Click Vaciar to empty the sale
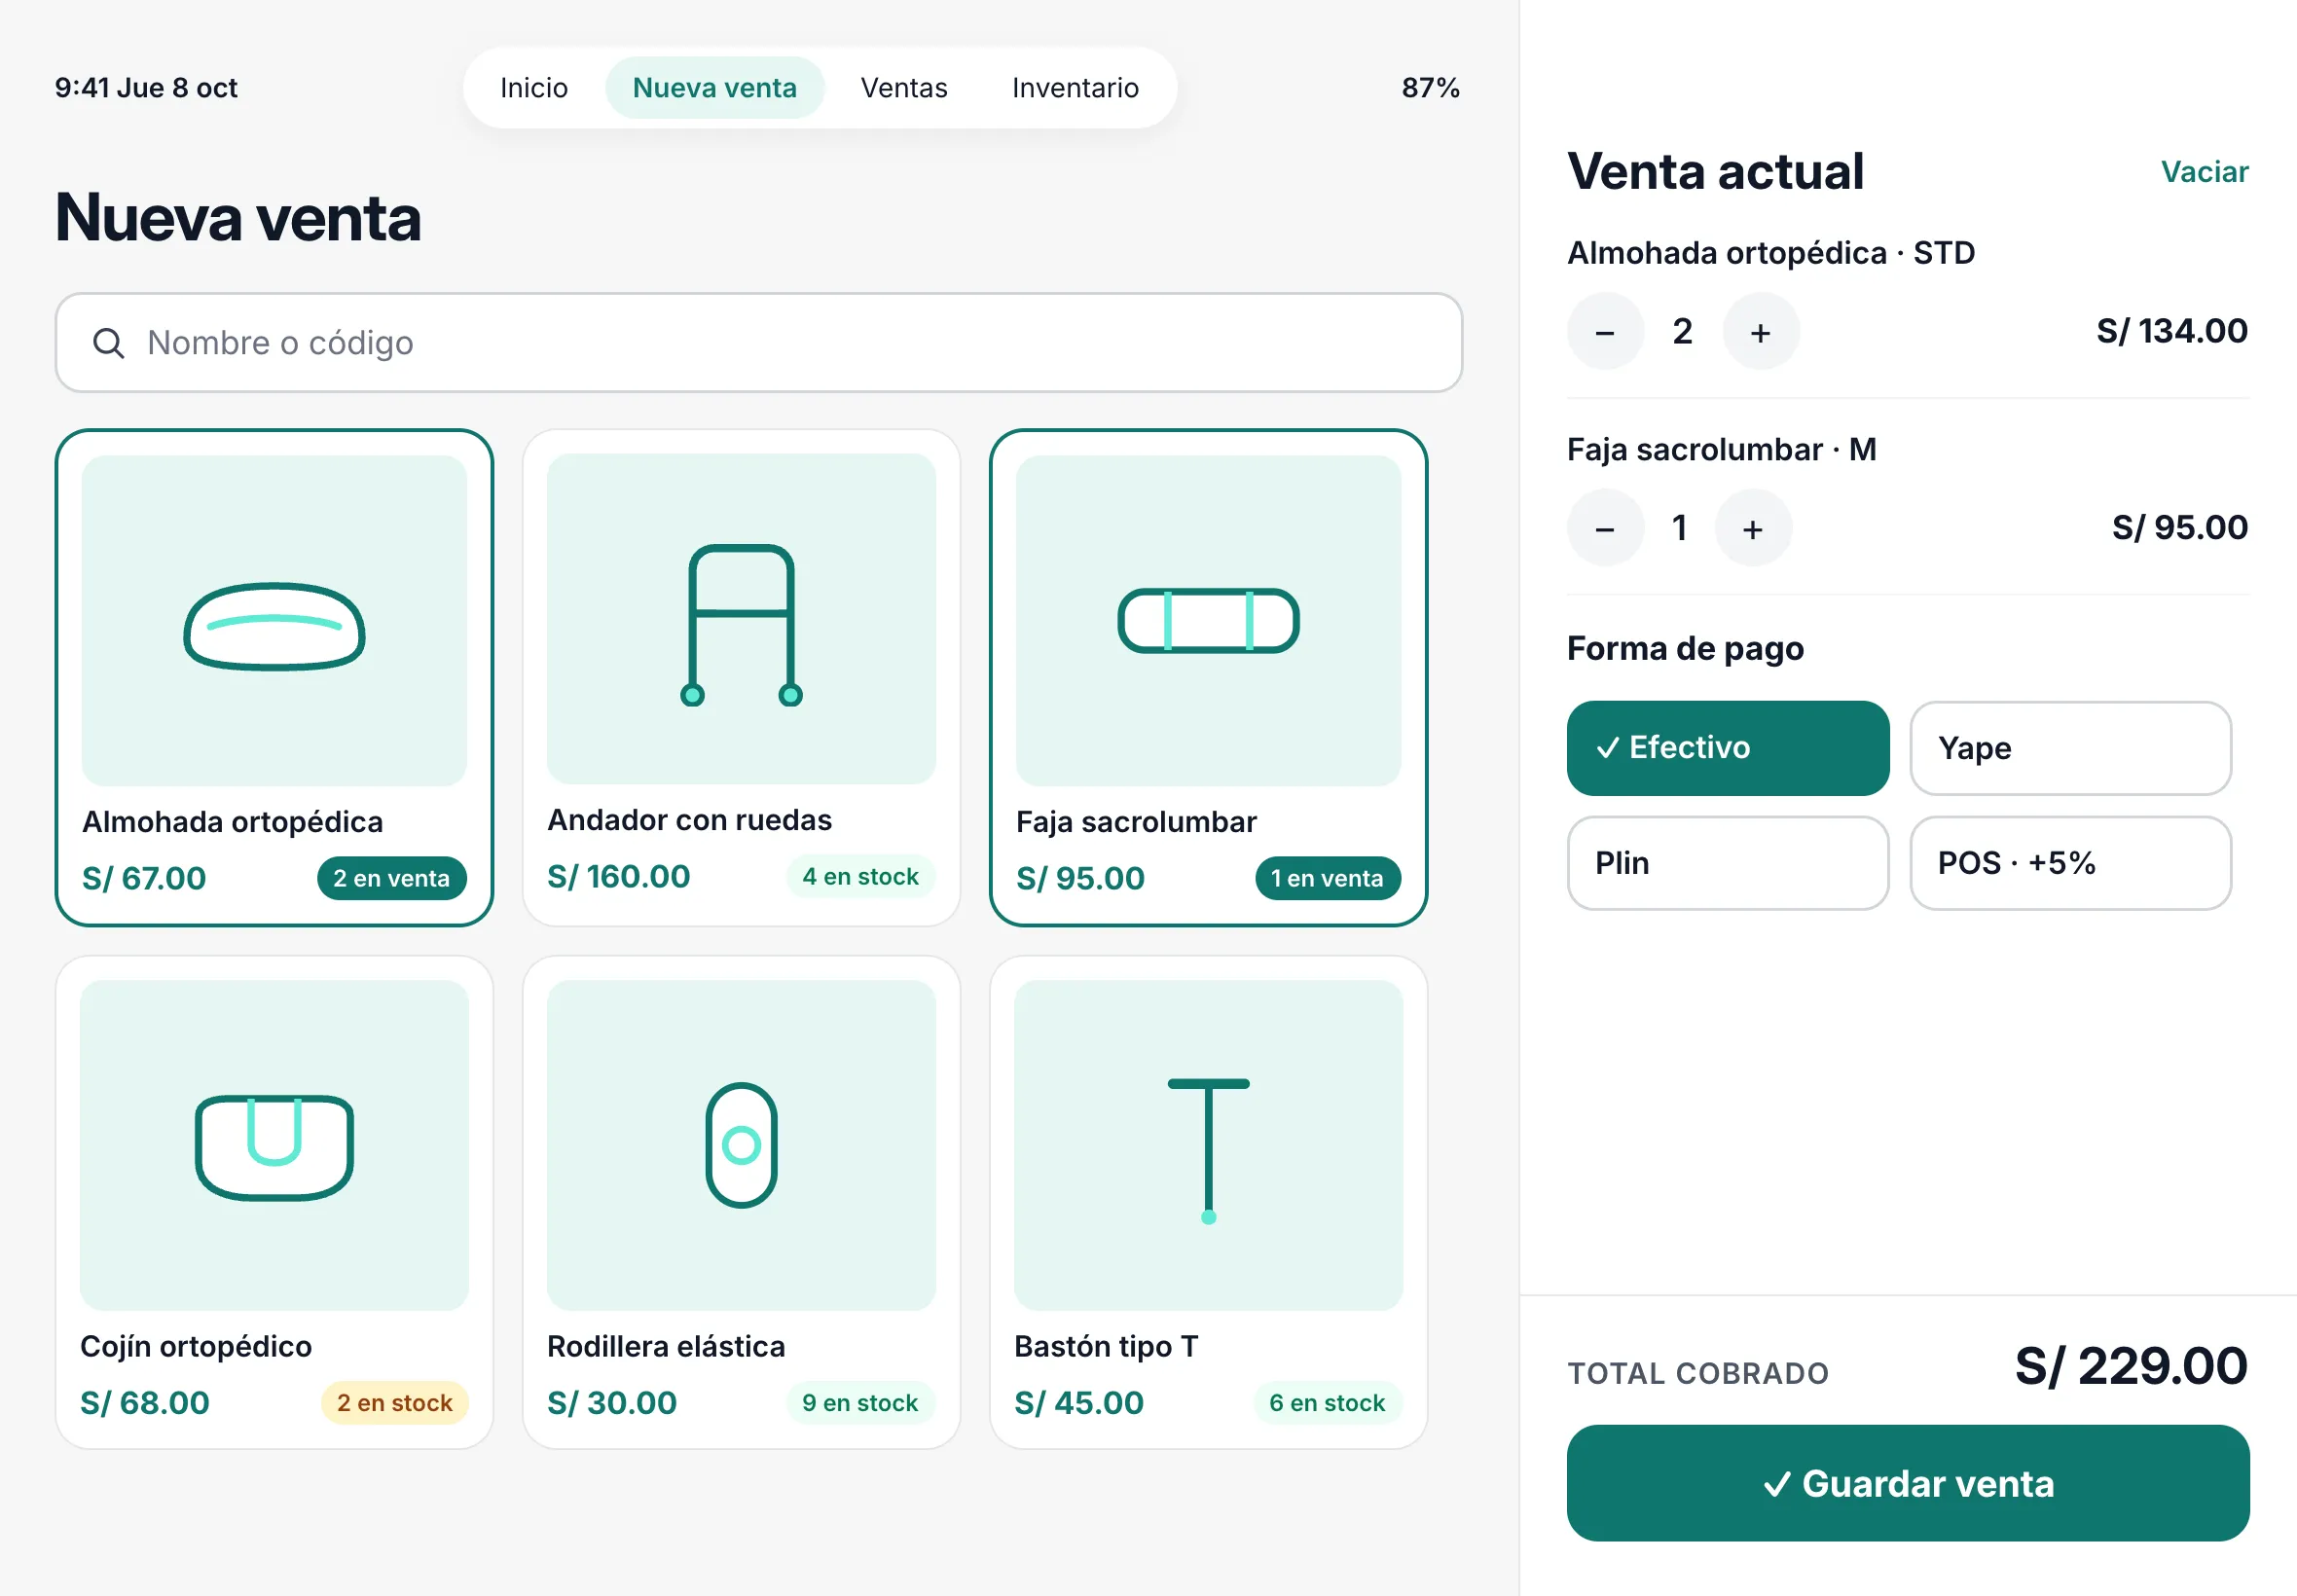The height and width of the screenshot is (1596, 2297). 2204,172
